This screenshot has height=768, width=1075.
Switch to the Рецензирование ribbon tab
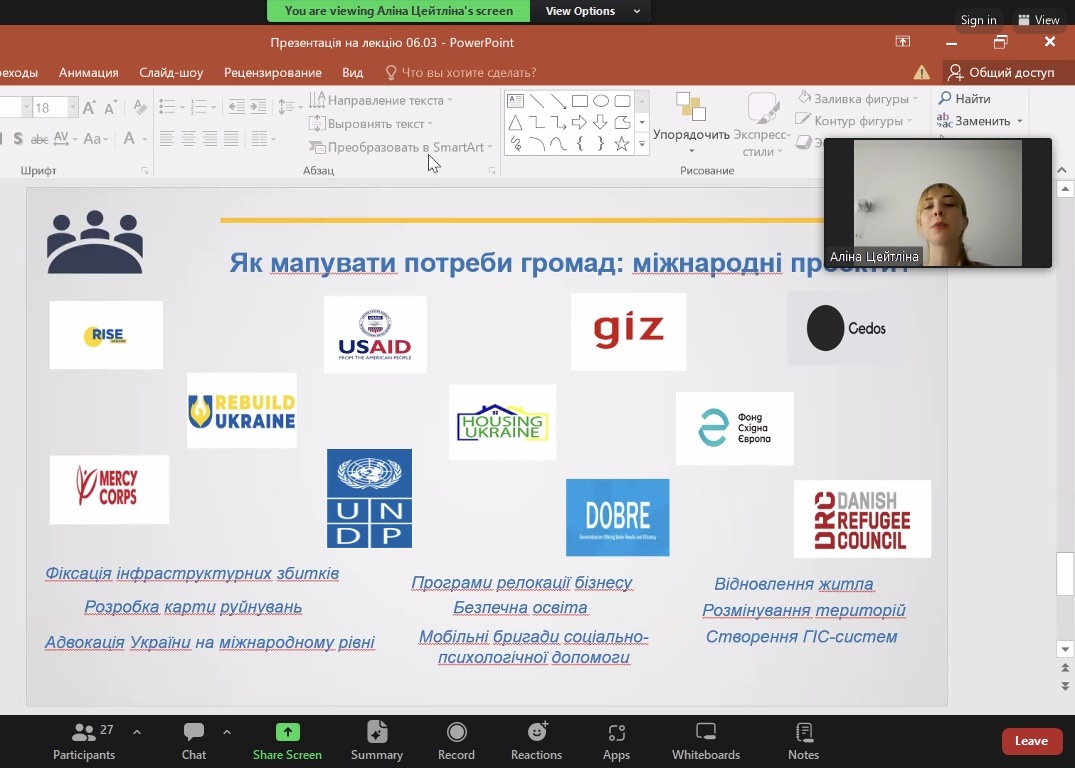click(x=272, y=72)
